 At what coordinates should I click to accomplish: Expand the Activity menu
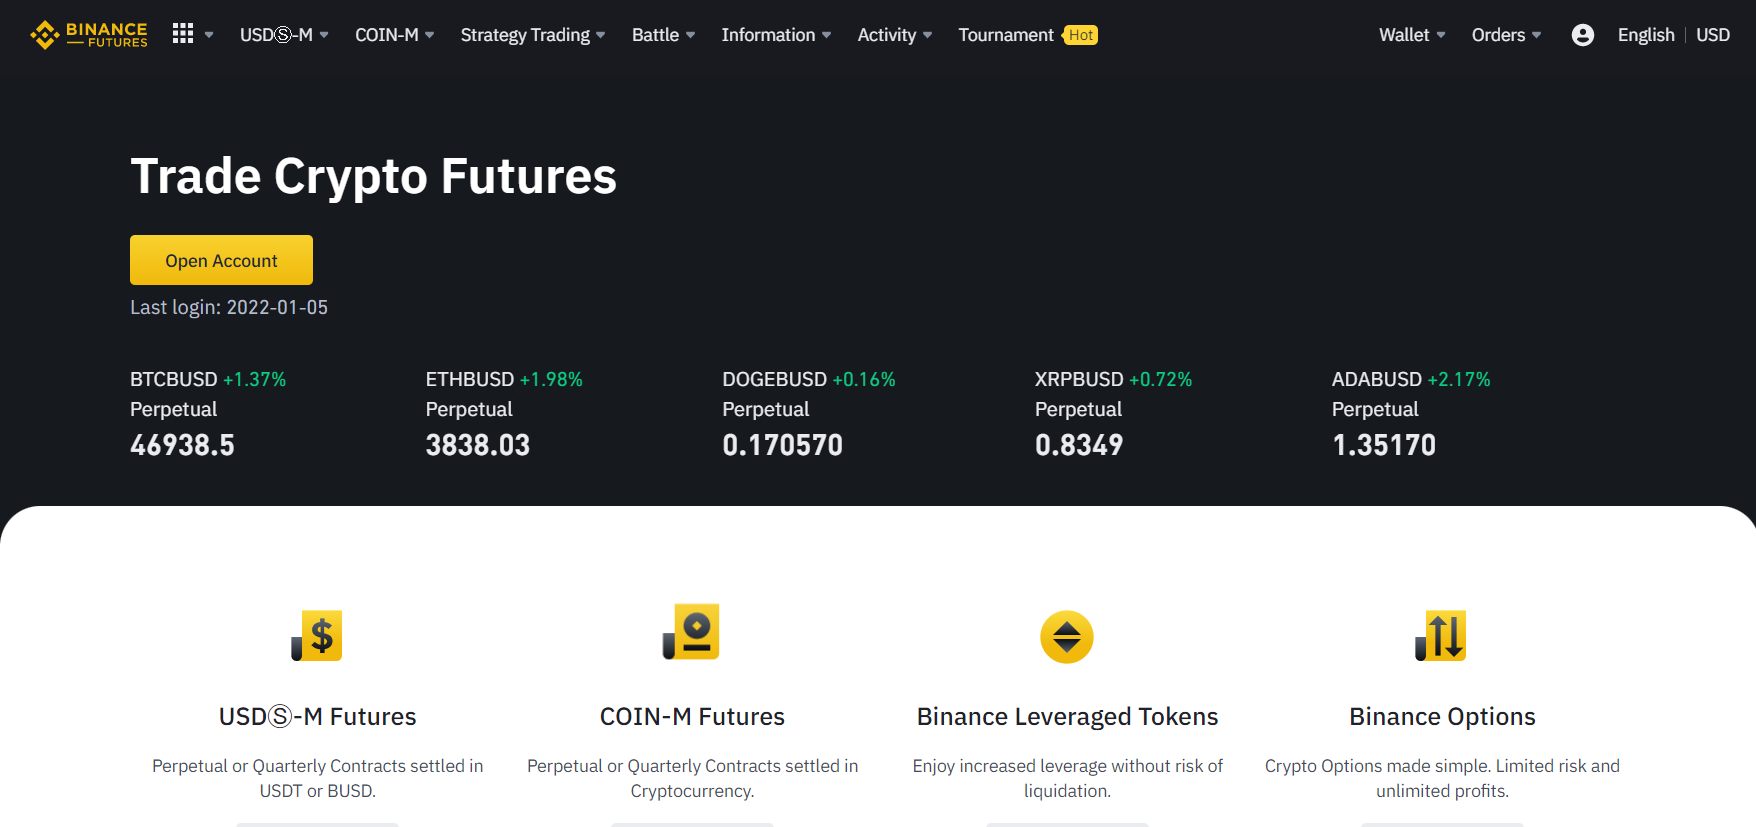click(895, 35)
